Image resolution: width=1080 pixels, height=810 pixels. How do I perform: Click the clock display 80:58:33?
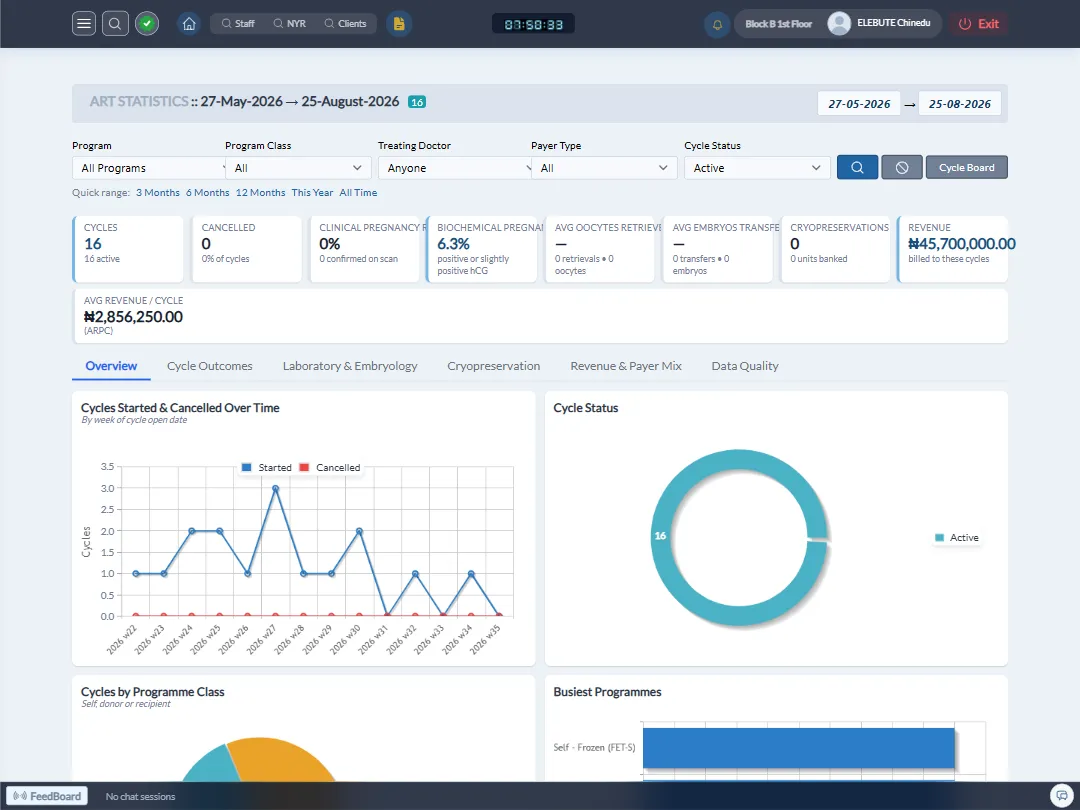[x=533, y=24]
